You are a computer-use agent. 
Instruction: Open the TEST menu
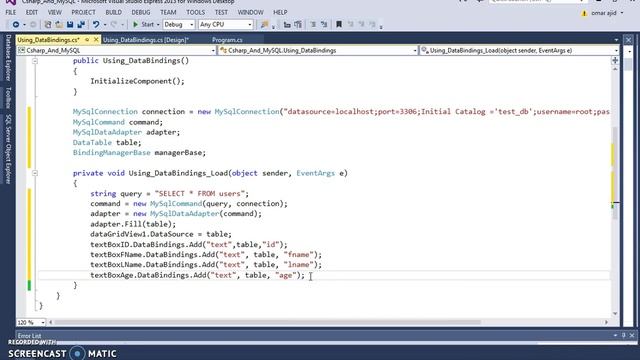point(221,12)
